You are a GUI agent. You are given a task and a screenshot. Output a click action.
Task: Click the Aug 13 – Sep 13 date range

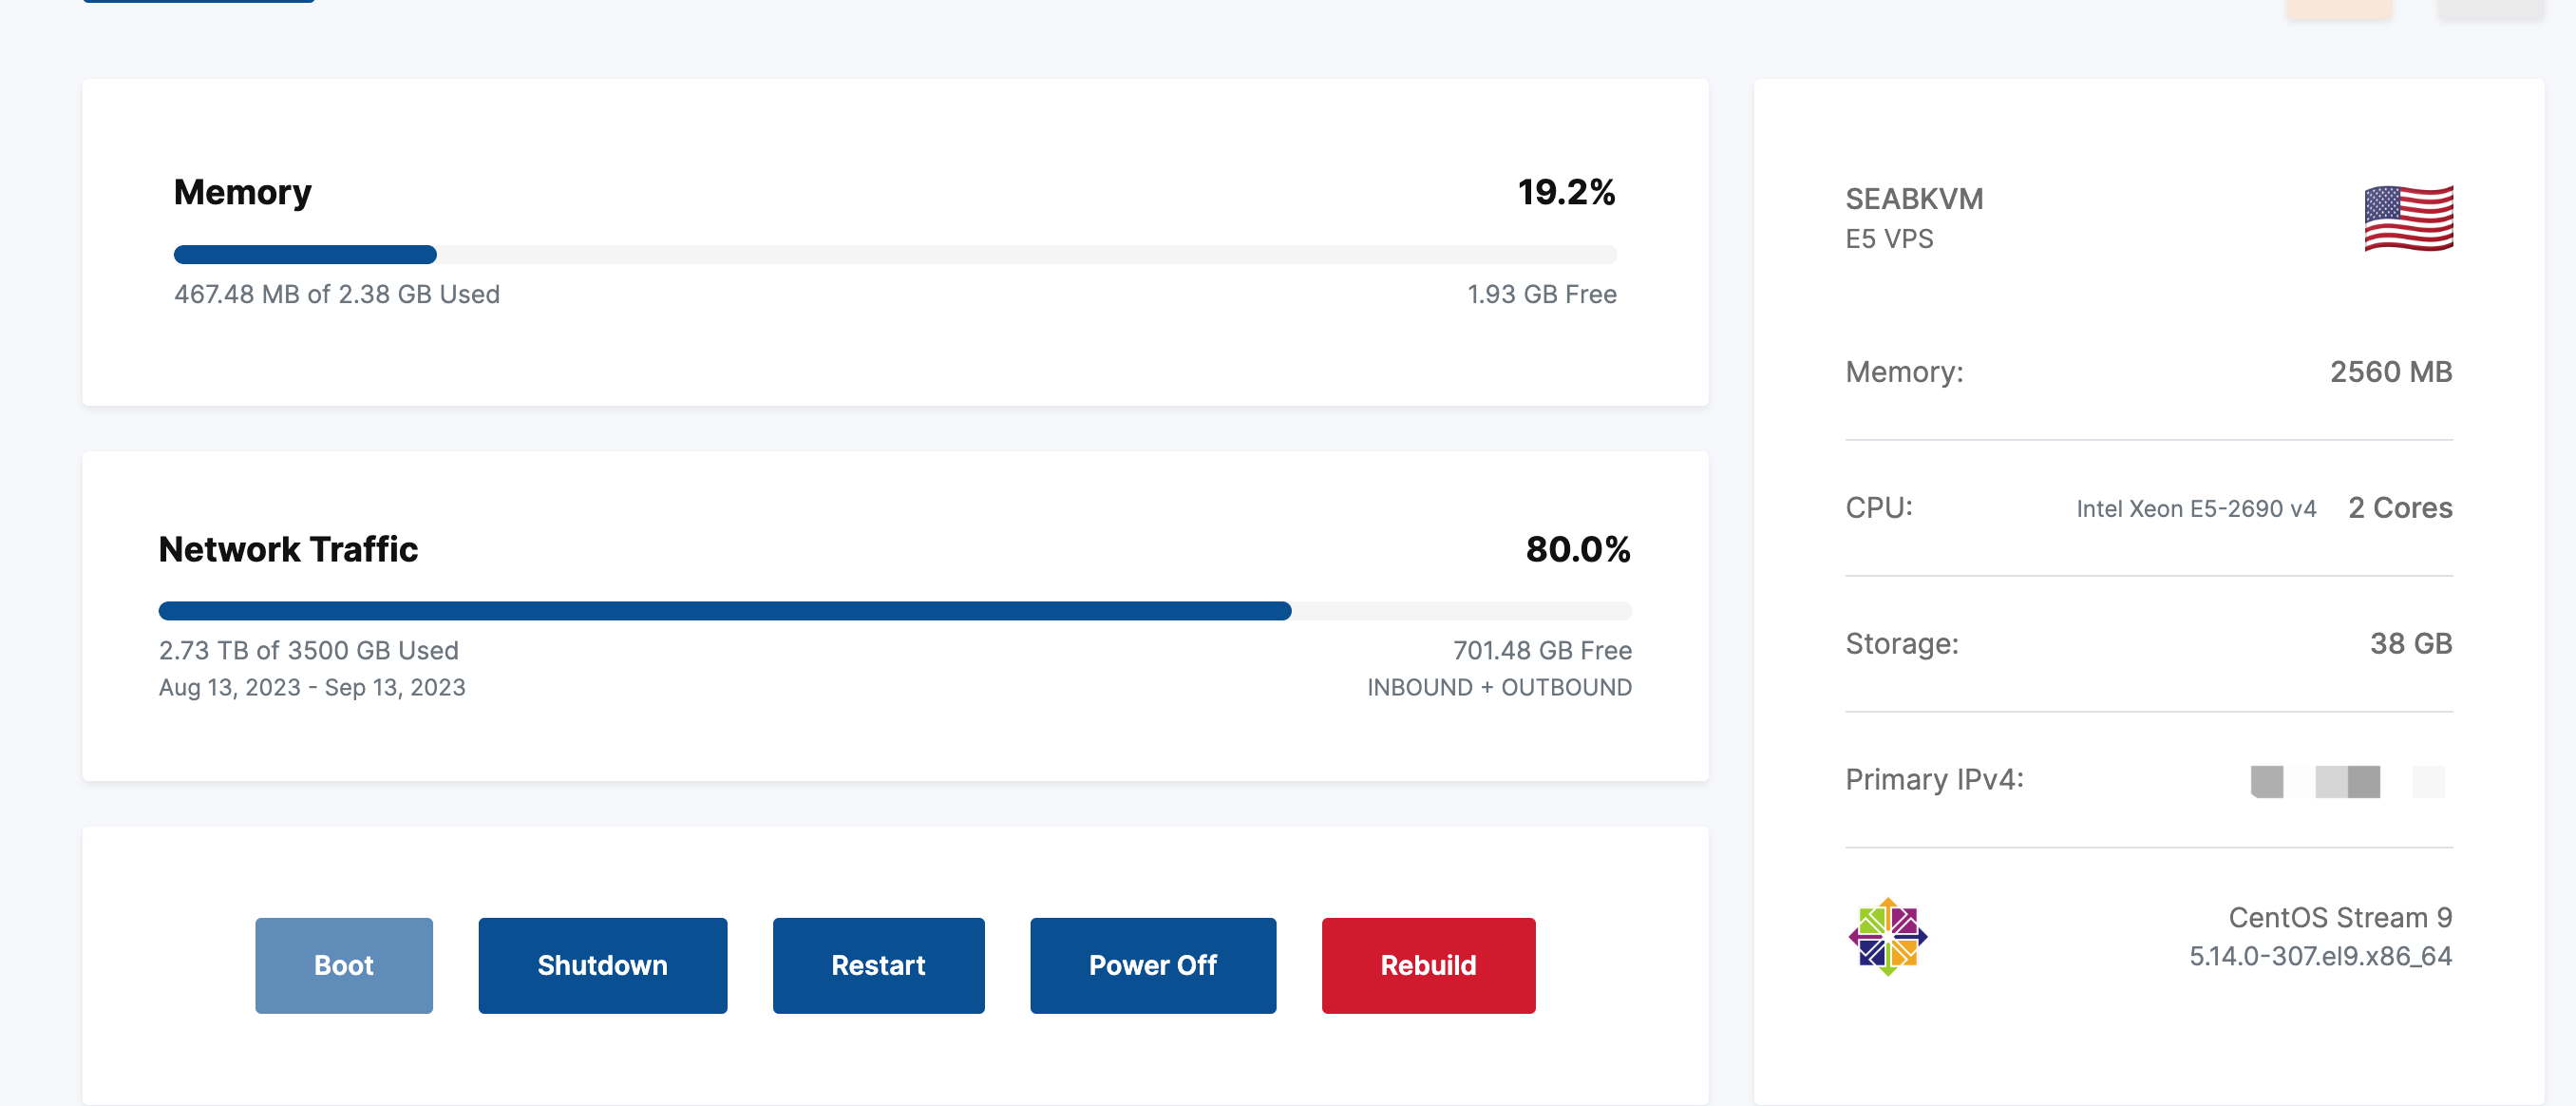coord(312,688)
